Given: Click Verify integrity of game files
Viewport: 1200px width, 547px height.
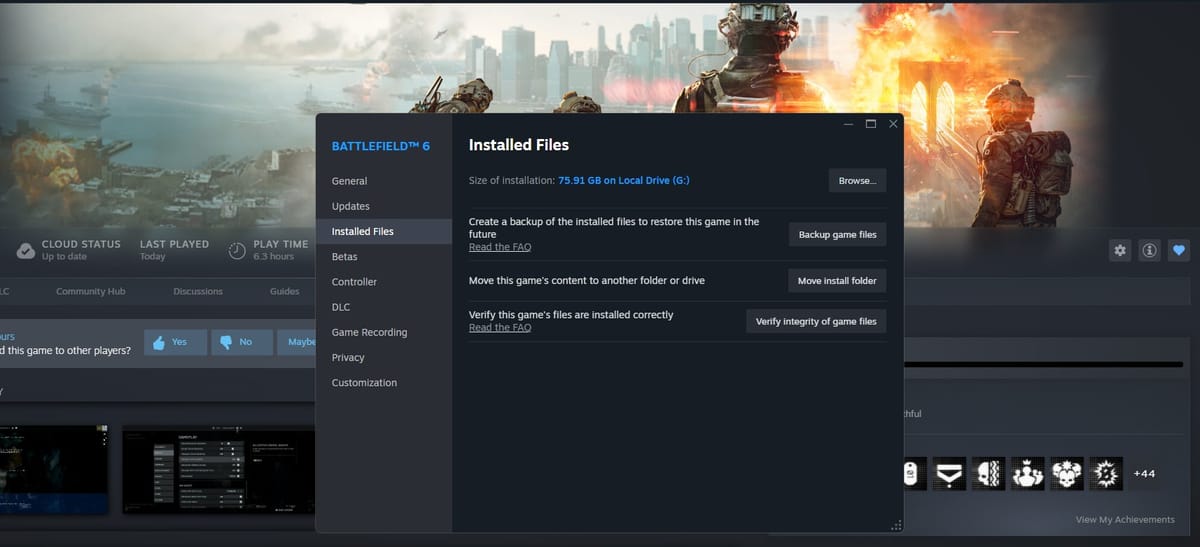Looking at the screenshot, I should pos(816,321).
